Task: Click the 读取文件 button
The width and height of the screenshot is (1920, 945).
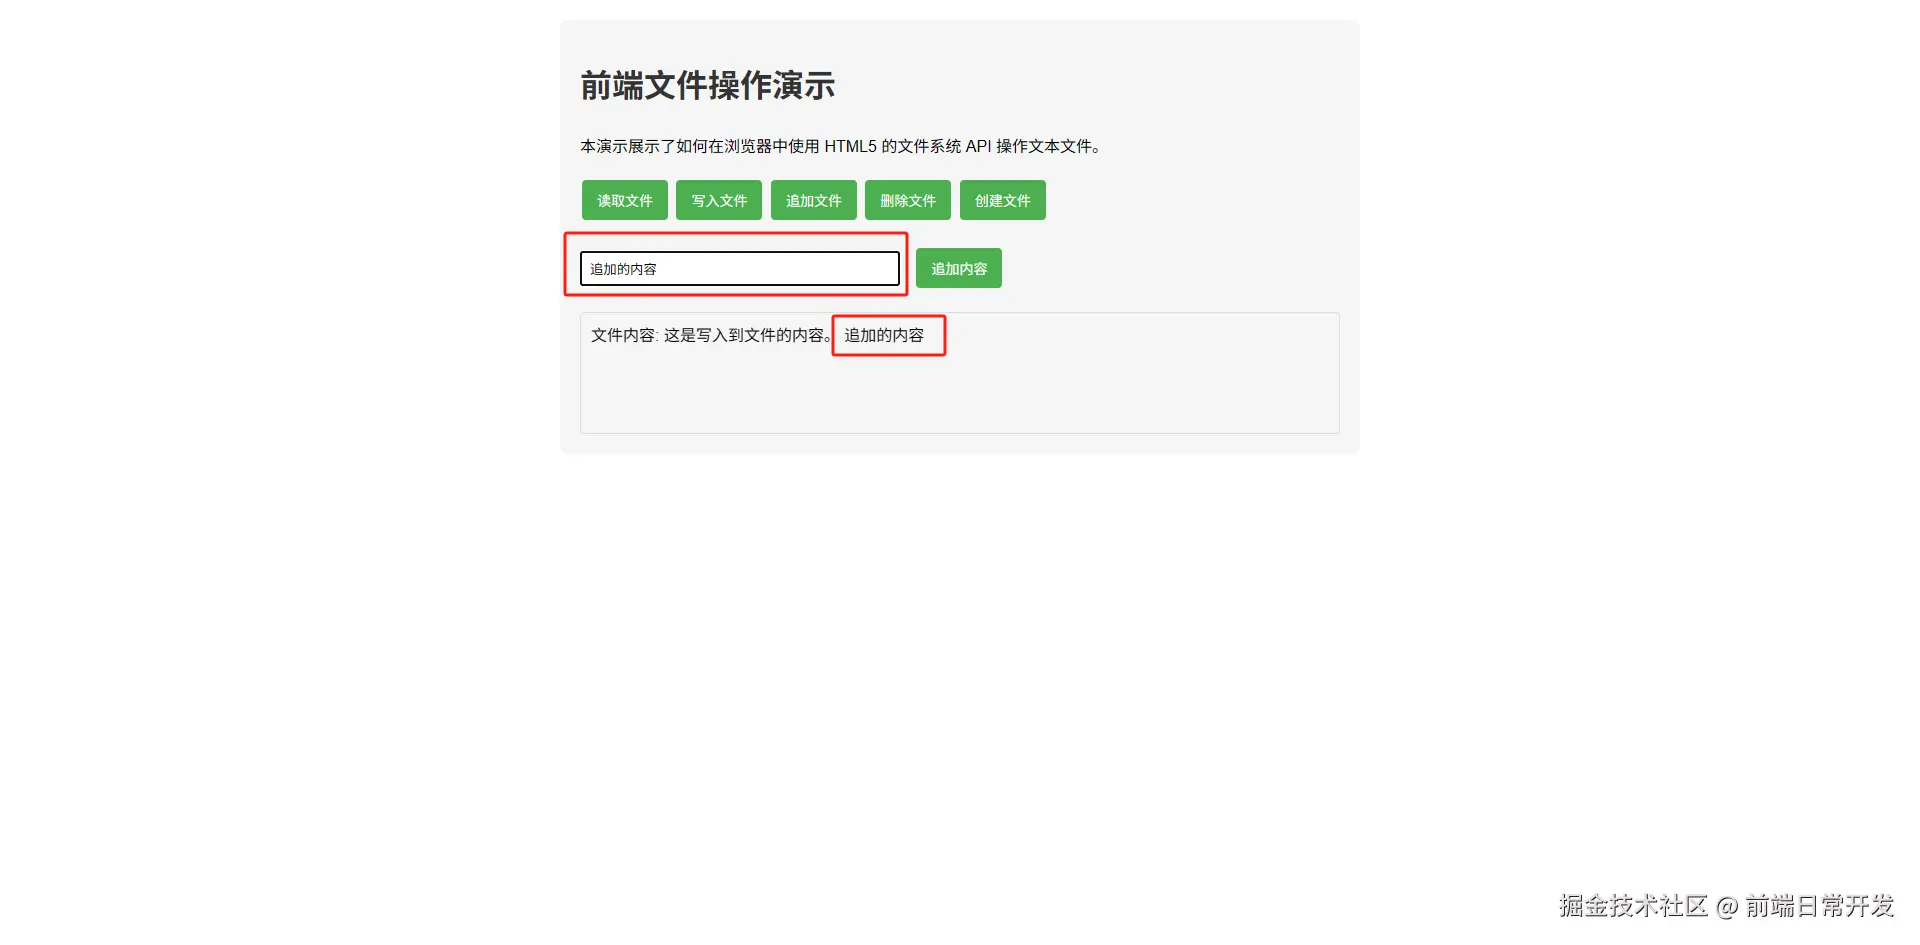Action: (x=624, y=200)
